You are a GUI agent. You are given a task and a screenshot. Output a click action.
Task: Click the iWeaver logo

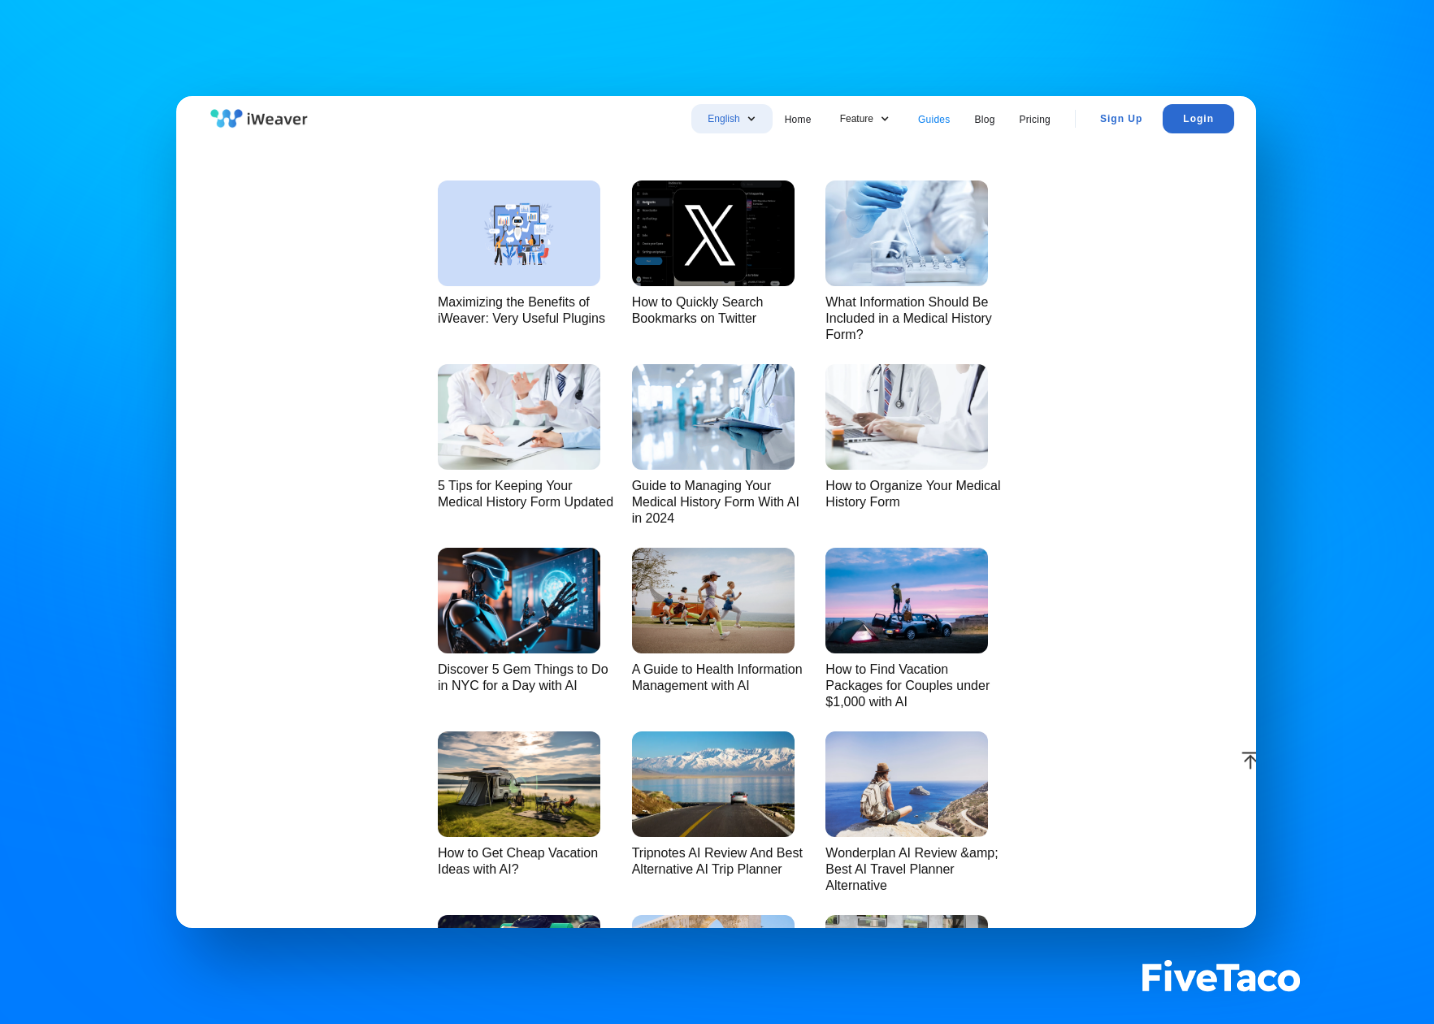tap(259, 118)
